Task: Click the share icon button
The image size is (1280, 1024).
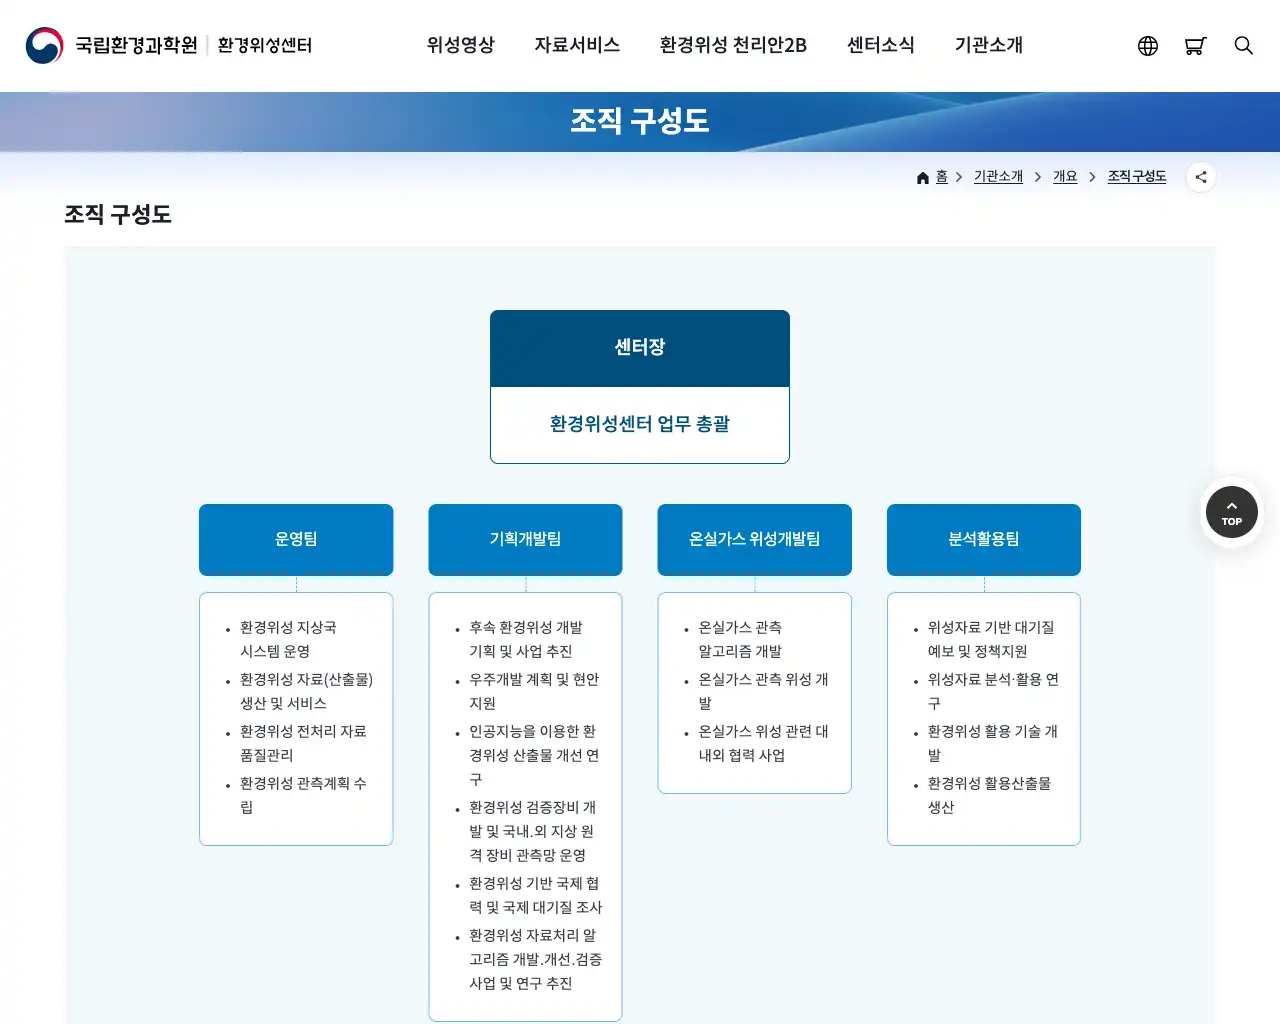Action: click(x=1201, y=177)
